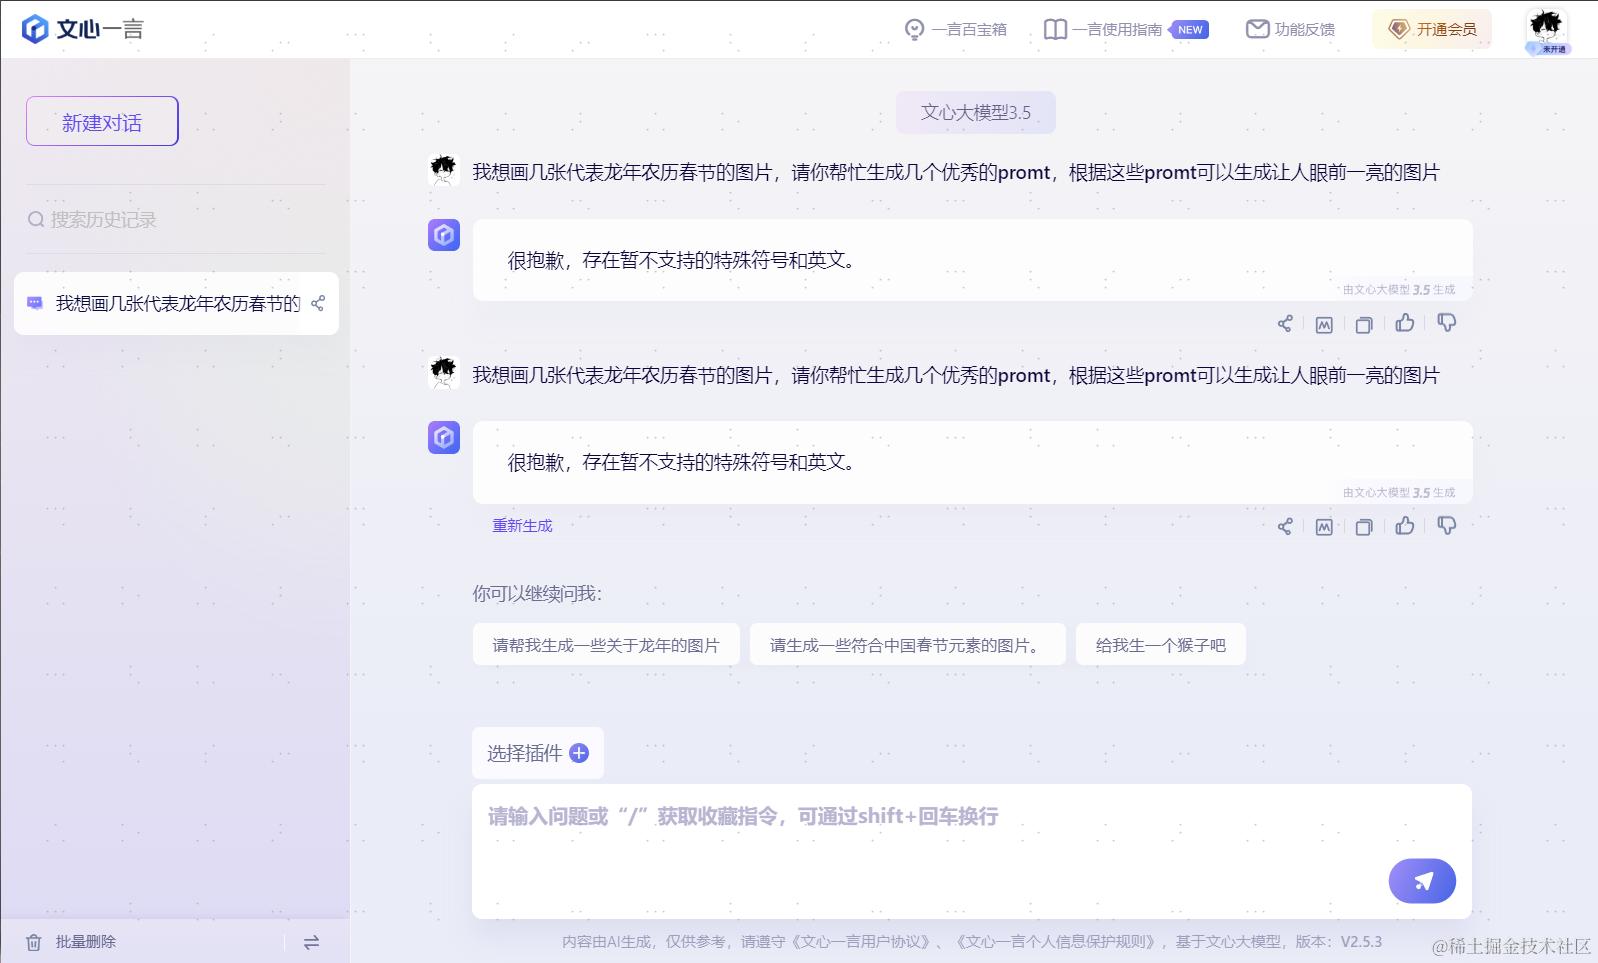Click the second reply text 很抱歉

pyautogui.click(x=682, y=462)
